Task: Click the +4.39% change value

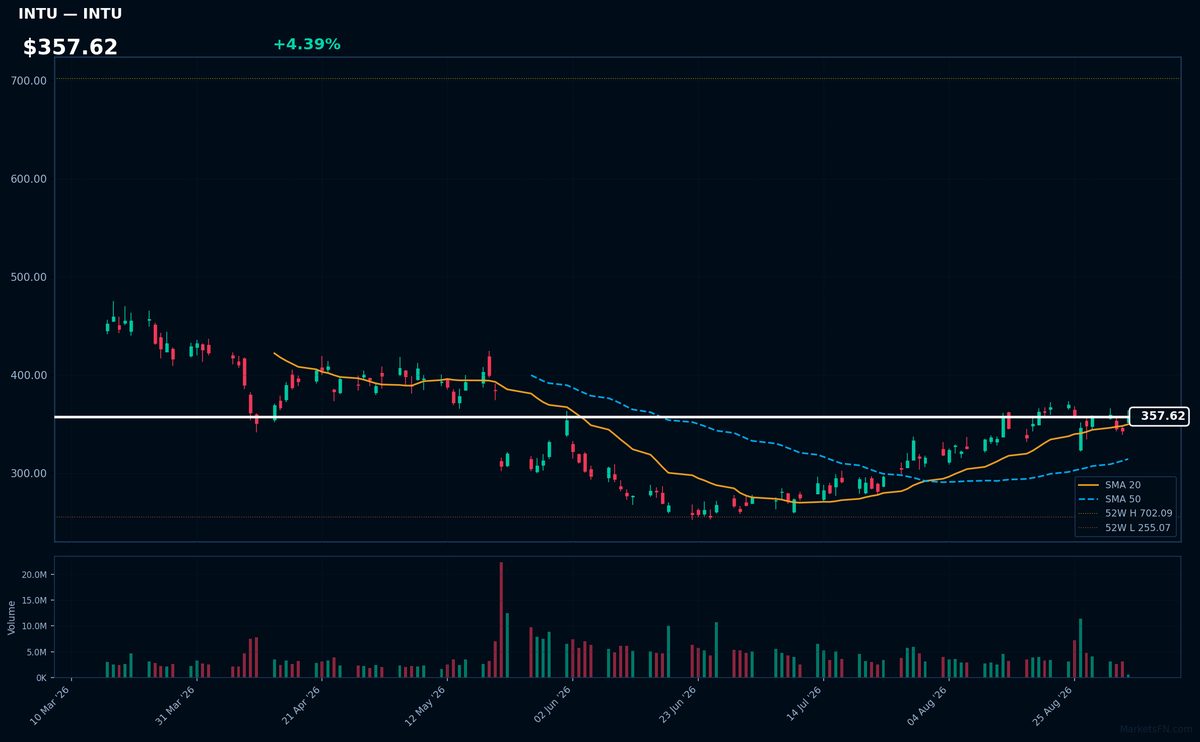Action: coord(306,44)
